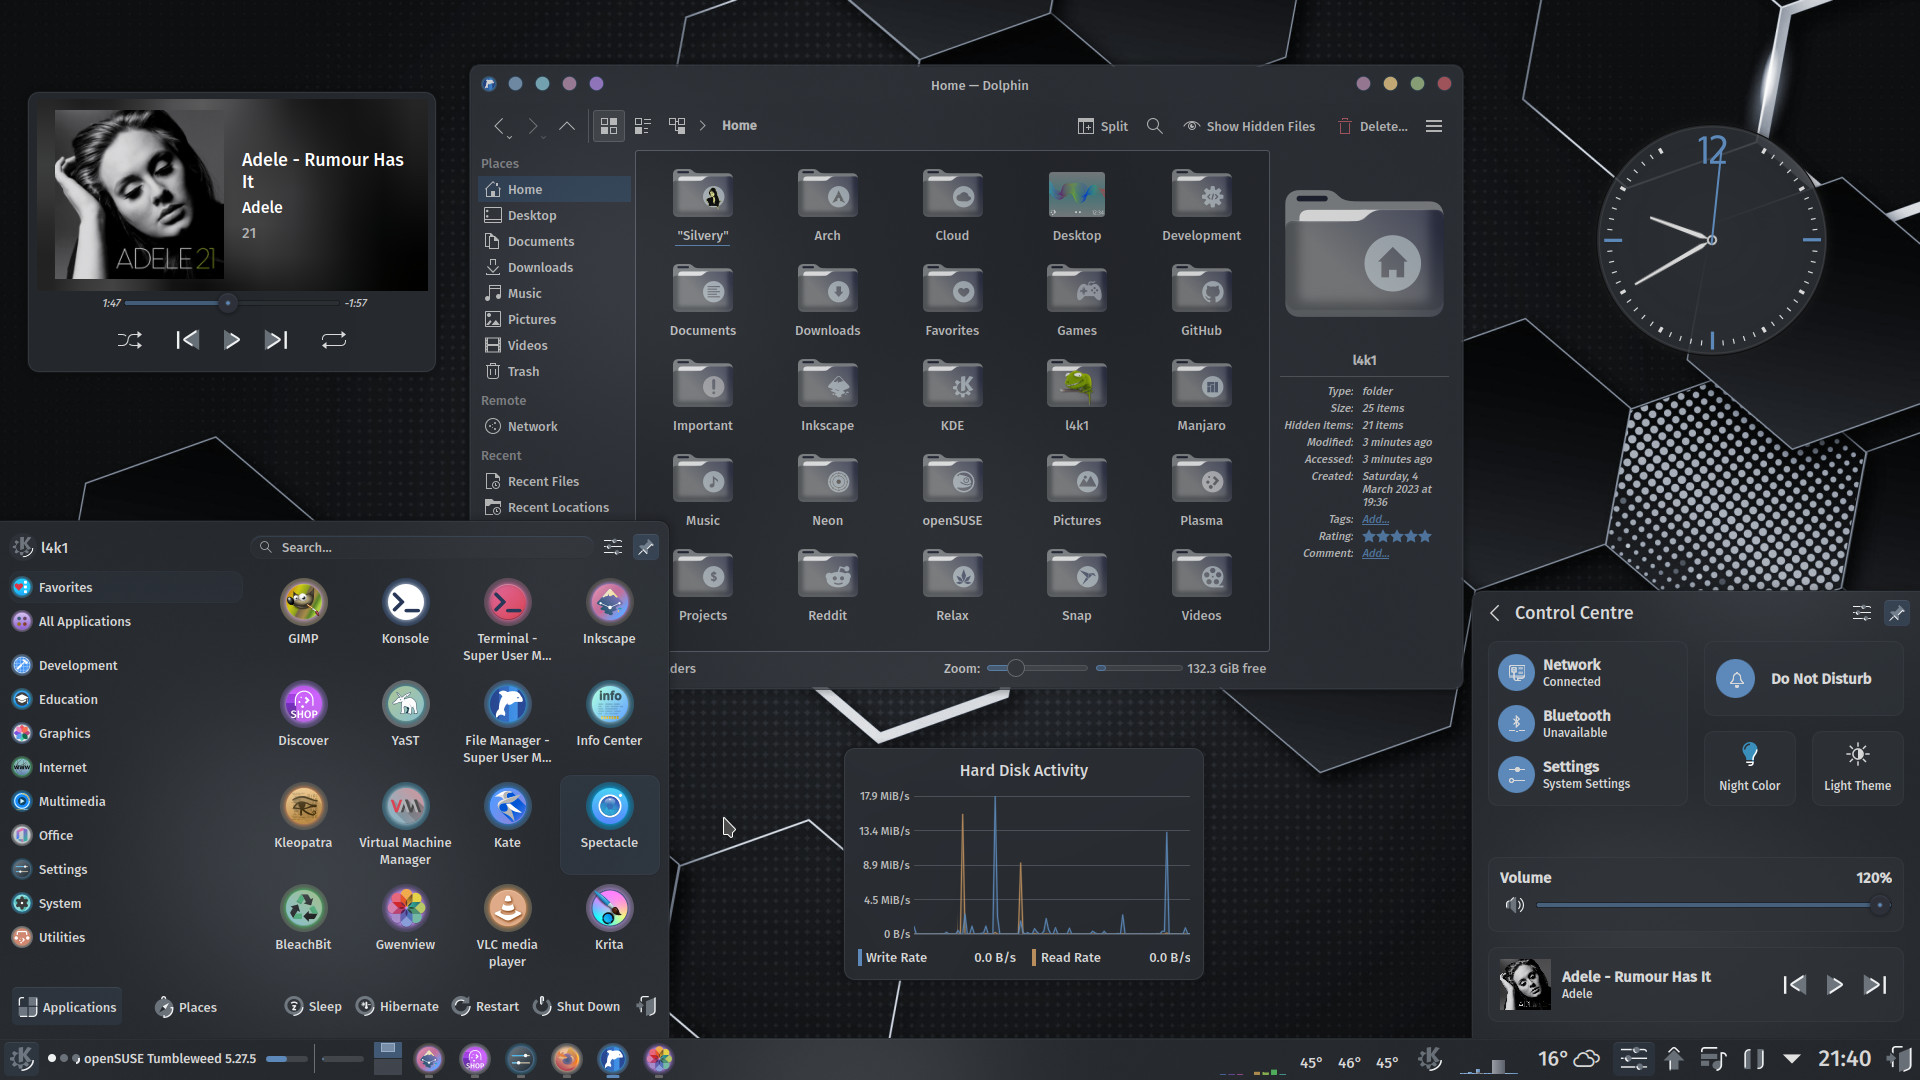1920x1080 pixels.
Task: Select Graphics category in launcher
Action: point(125,733)
